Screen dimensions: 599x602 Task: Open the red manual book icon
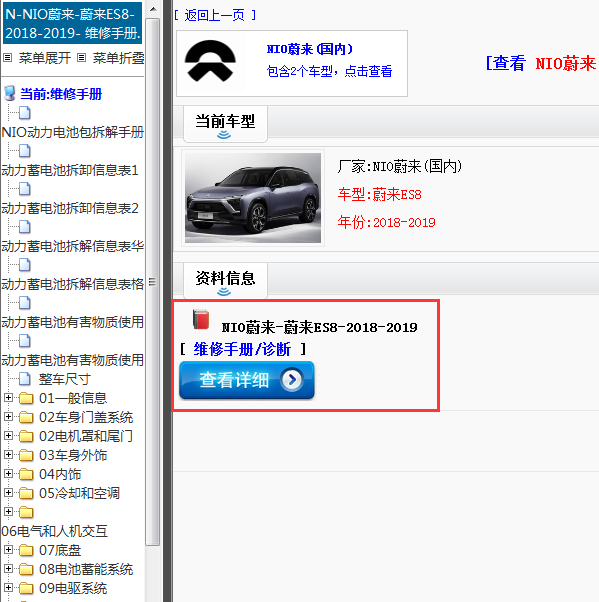click(x=201, y=319)
